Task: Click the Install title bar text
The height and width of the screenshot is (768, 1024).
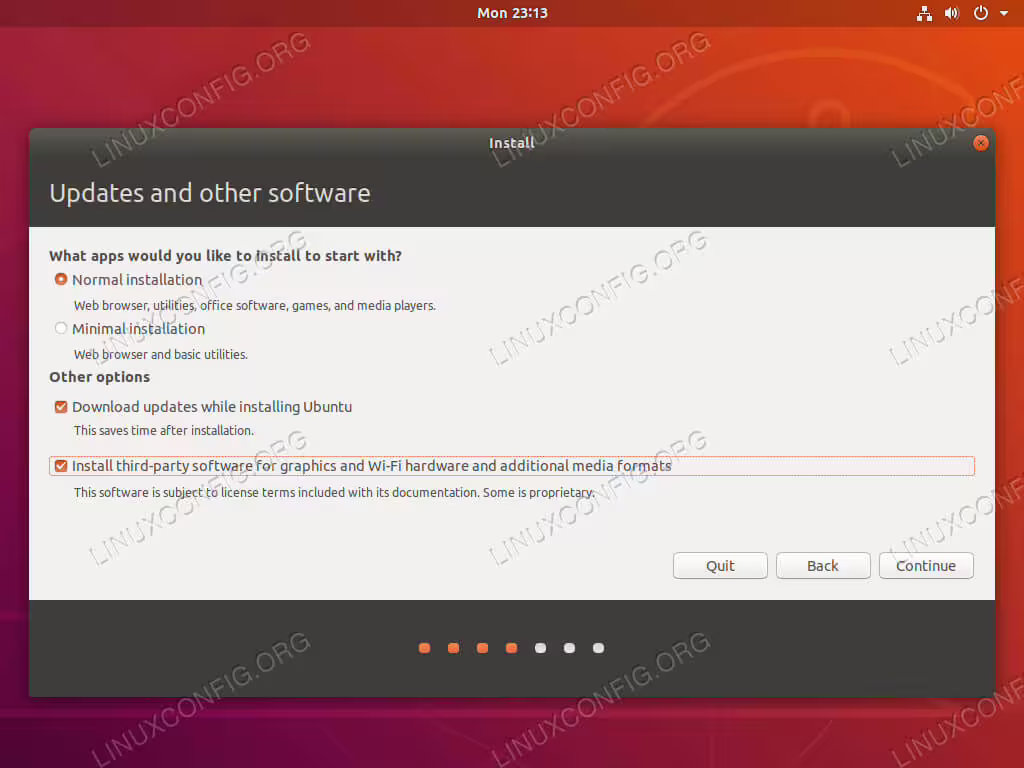Action: click(x=512, y=143)
